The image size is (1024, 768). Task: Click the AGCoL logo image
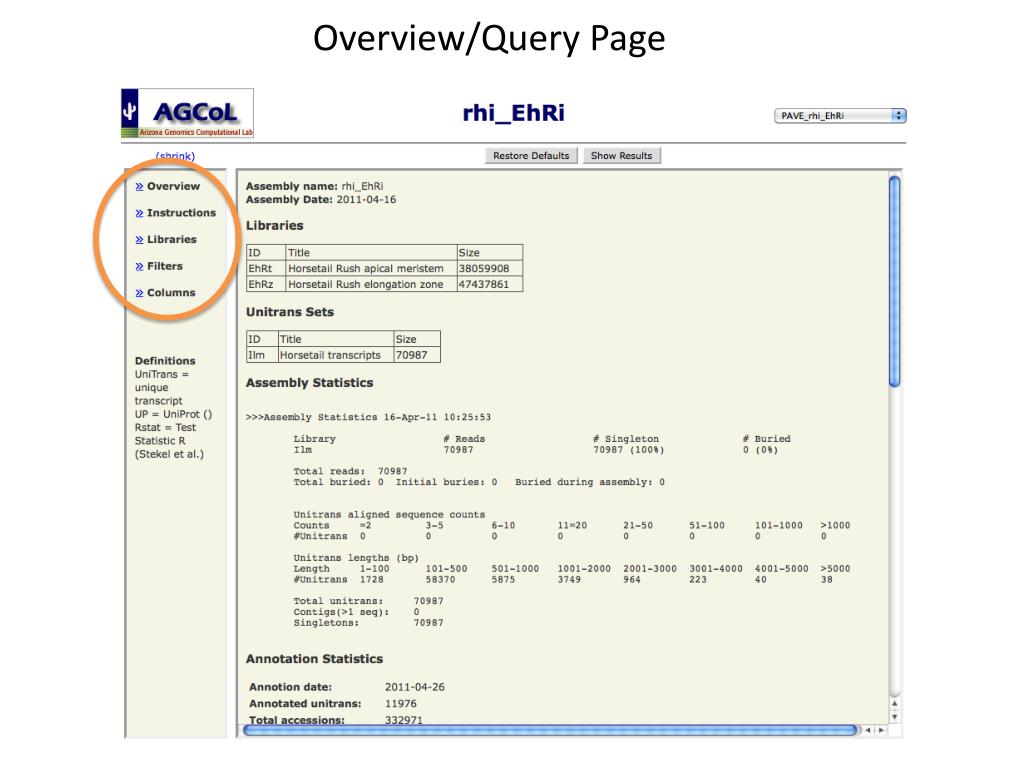[187, 114]
